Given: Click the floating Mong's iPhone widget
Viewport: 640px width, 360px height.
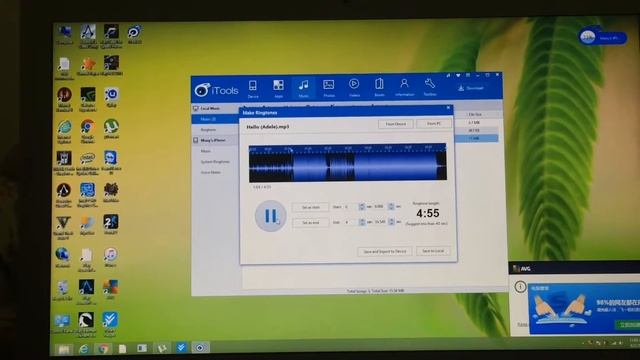Looking at the screenshot, I should [x=603, y=38].
